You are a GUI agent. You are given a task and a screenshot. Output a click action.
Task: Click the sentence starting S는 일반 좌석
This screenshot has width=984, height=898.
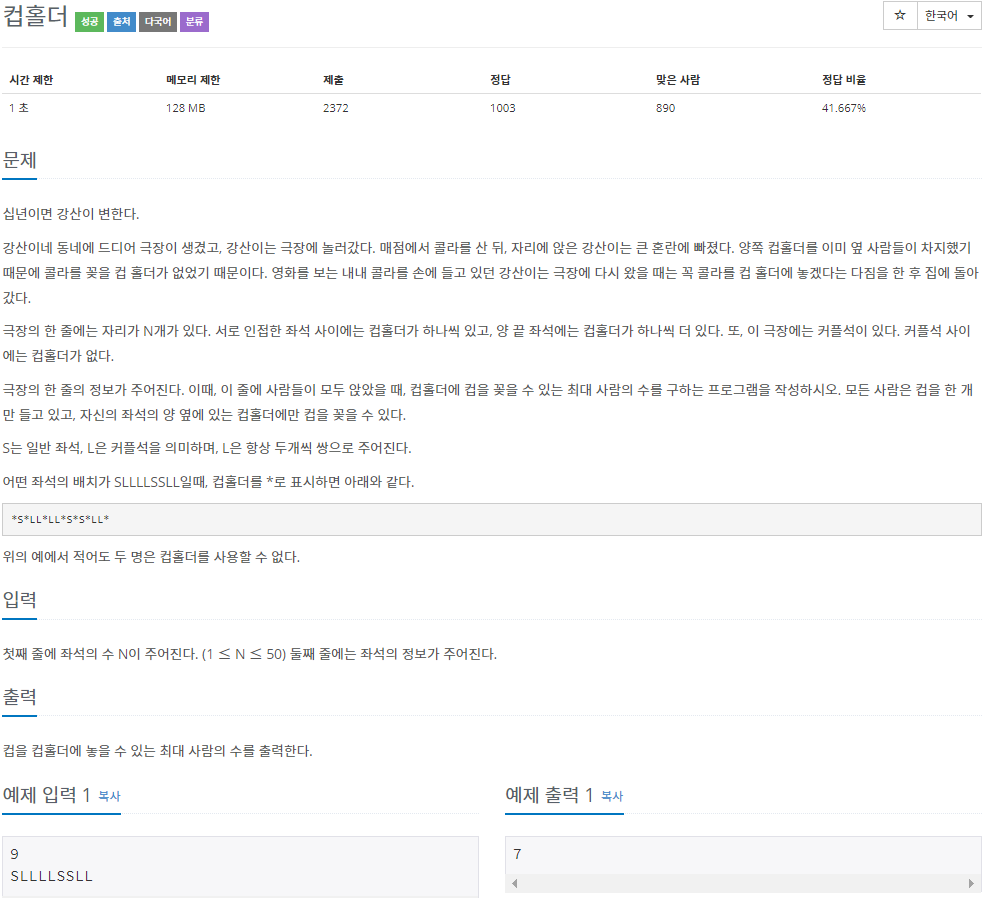(x=207, y=448)
